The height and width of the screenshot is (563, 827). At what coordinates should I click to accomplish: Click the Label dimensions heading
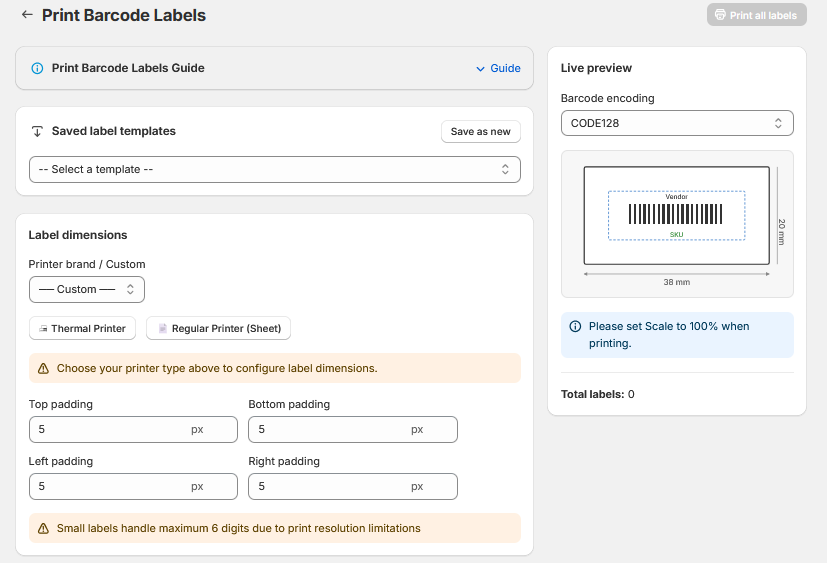tap(78, 235)
